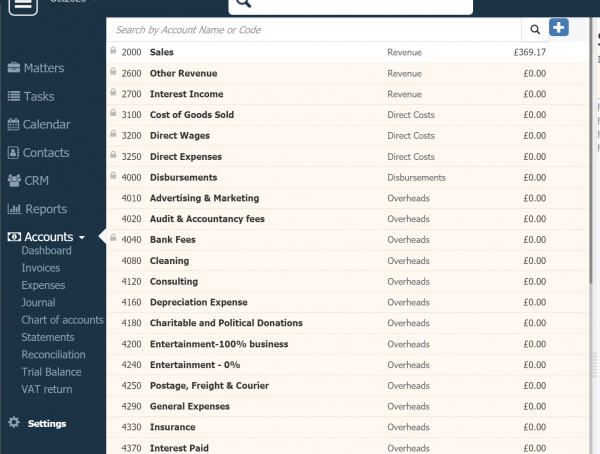Click lock icon on Other Revenue row
This screenshot has width=600, height=454.
pos(113,71)
